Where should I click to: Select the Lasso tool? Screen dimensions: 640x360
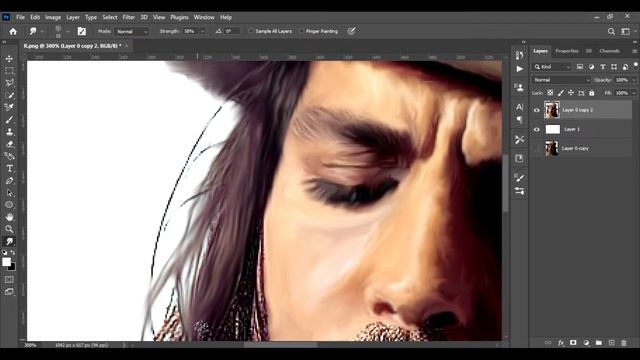[x=9, y=83]
